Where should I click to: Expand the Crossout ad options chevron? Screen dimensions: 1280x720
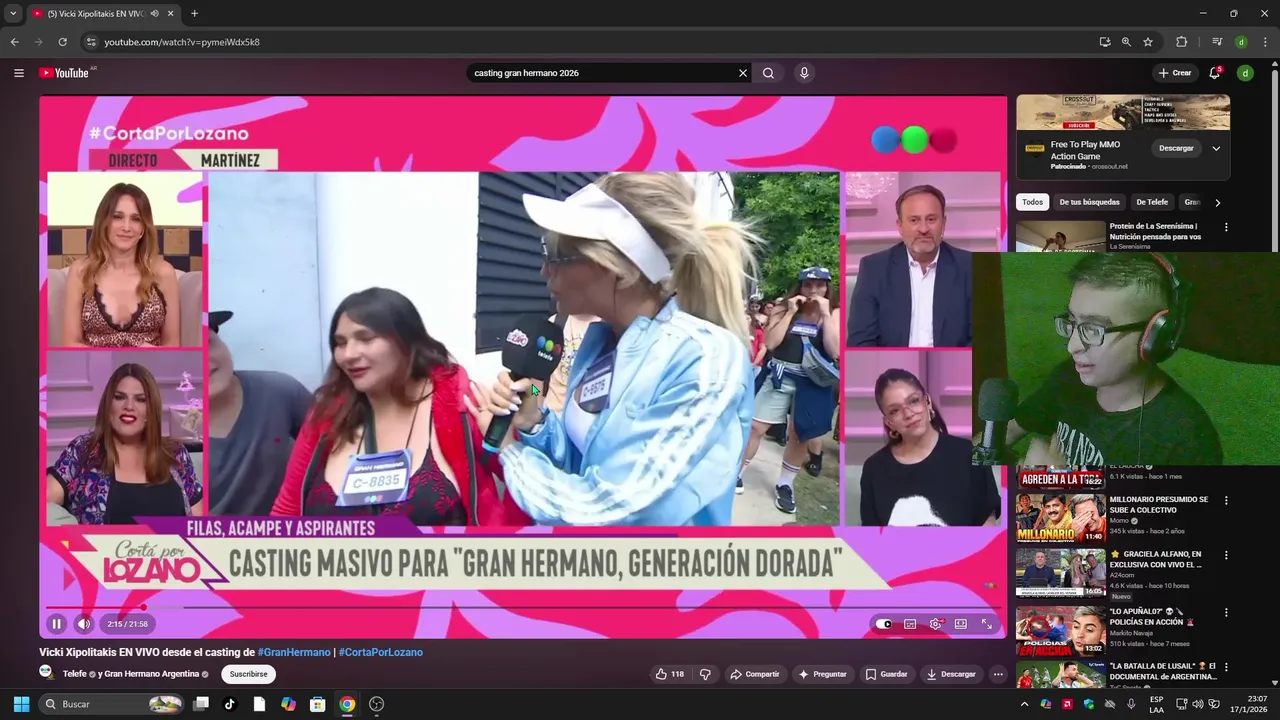pos(1216,148)
